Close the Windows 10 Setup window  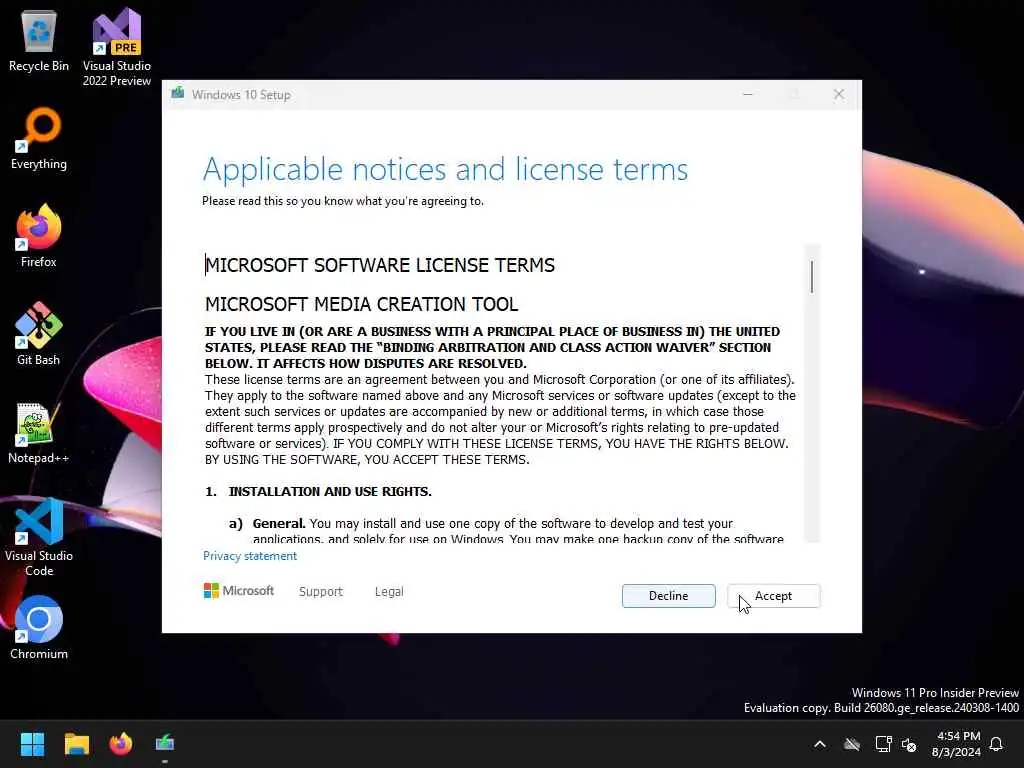point(839,95)
